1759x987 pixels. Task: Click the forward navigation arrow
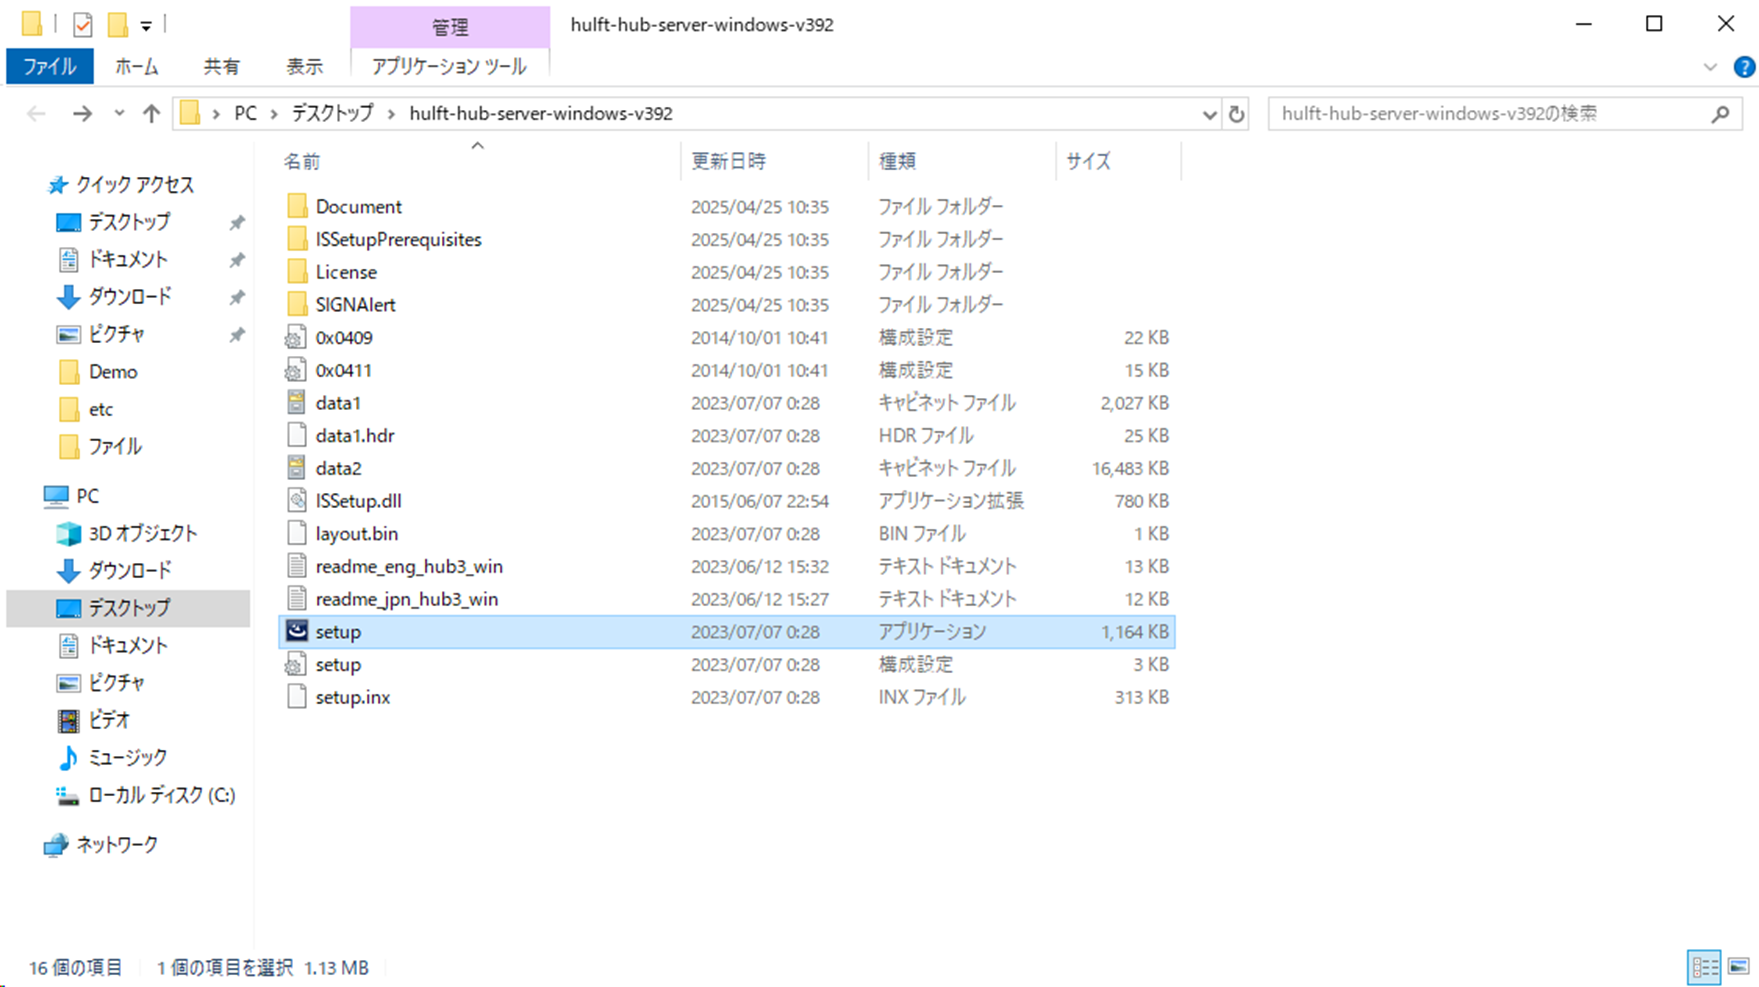click(82, 114)
